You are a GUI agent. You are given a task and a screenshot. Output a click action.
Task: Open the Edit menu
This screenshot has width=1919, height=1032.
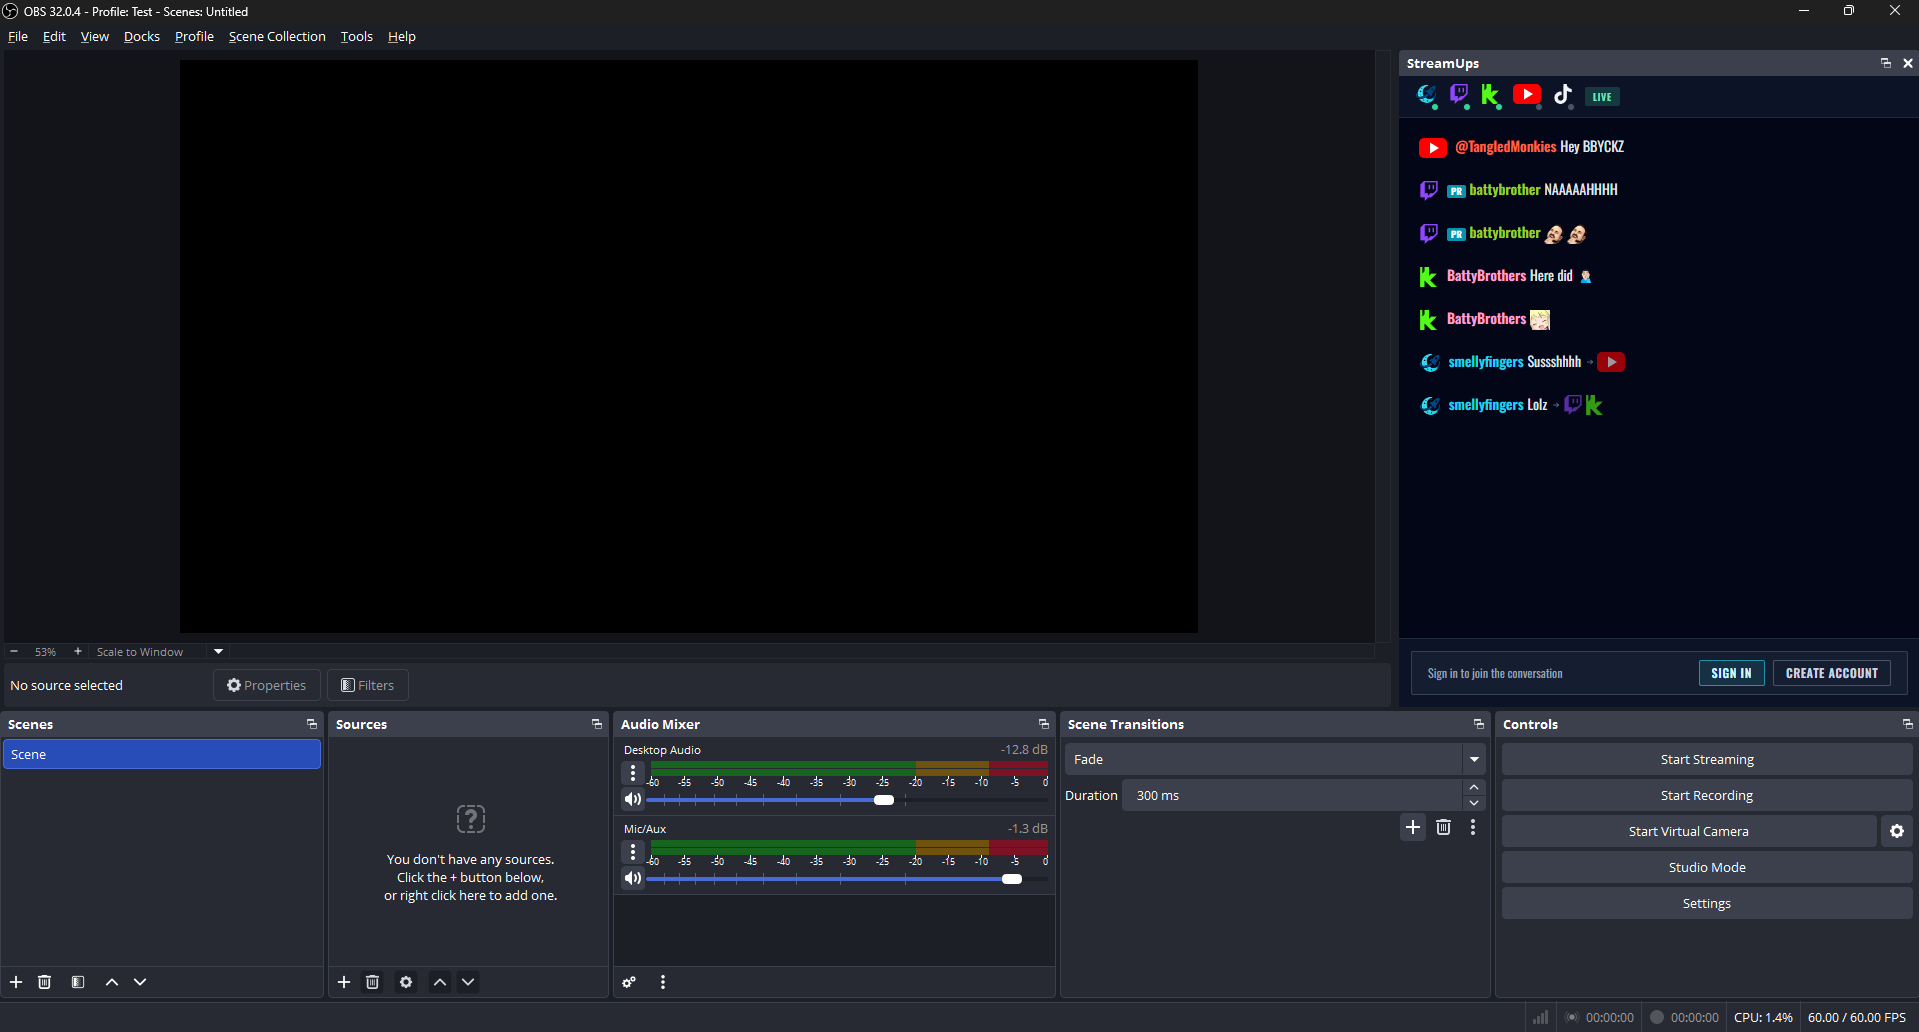(54, 36)
